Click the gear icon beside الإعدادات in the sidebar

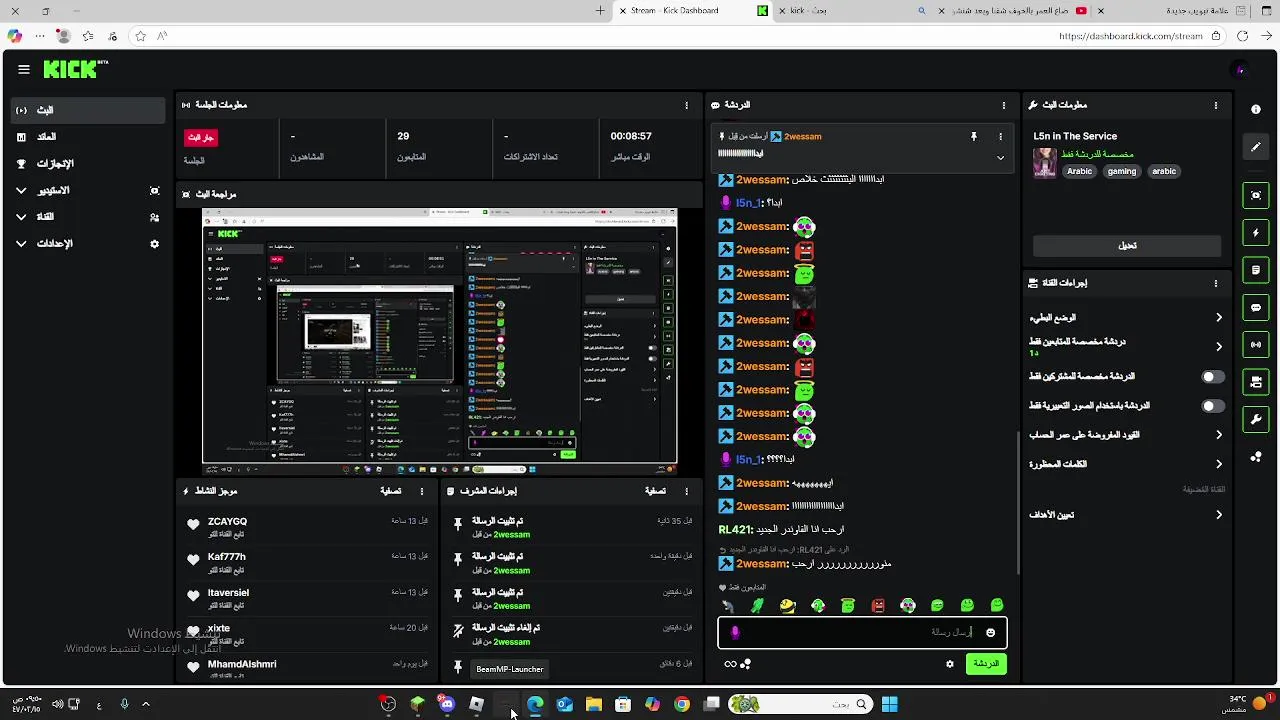click(x=154, y=244)
